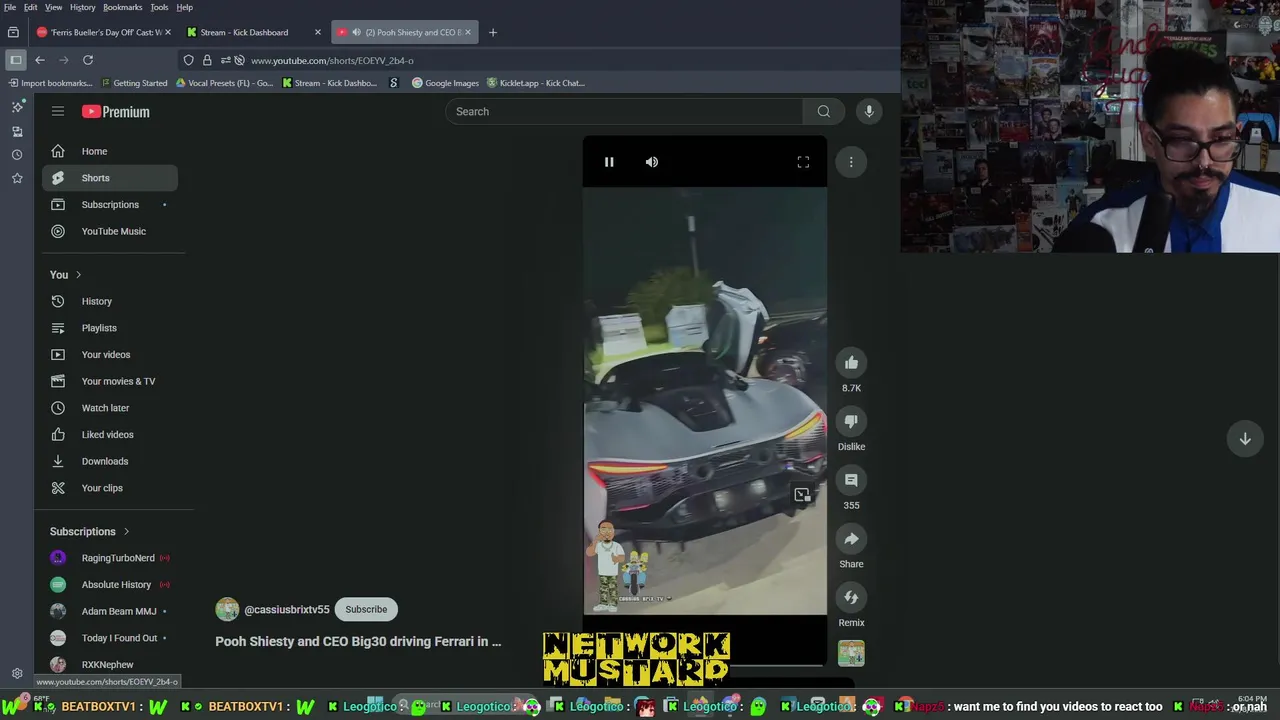Go to YouTube Home
Viewport: 1280px width, 720px height.
point(110,151)
